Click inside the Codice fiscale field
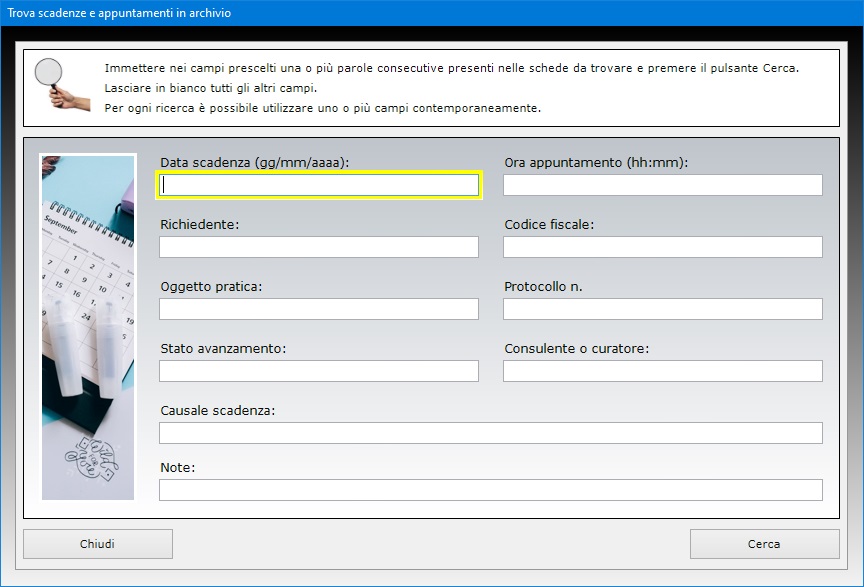This screenshot has width=864, height=587. pos(662,247)
